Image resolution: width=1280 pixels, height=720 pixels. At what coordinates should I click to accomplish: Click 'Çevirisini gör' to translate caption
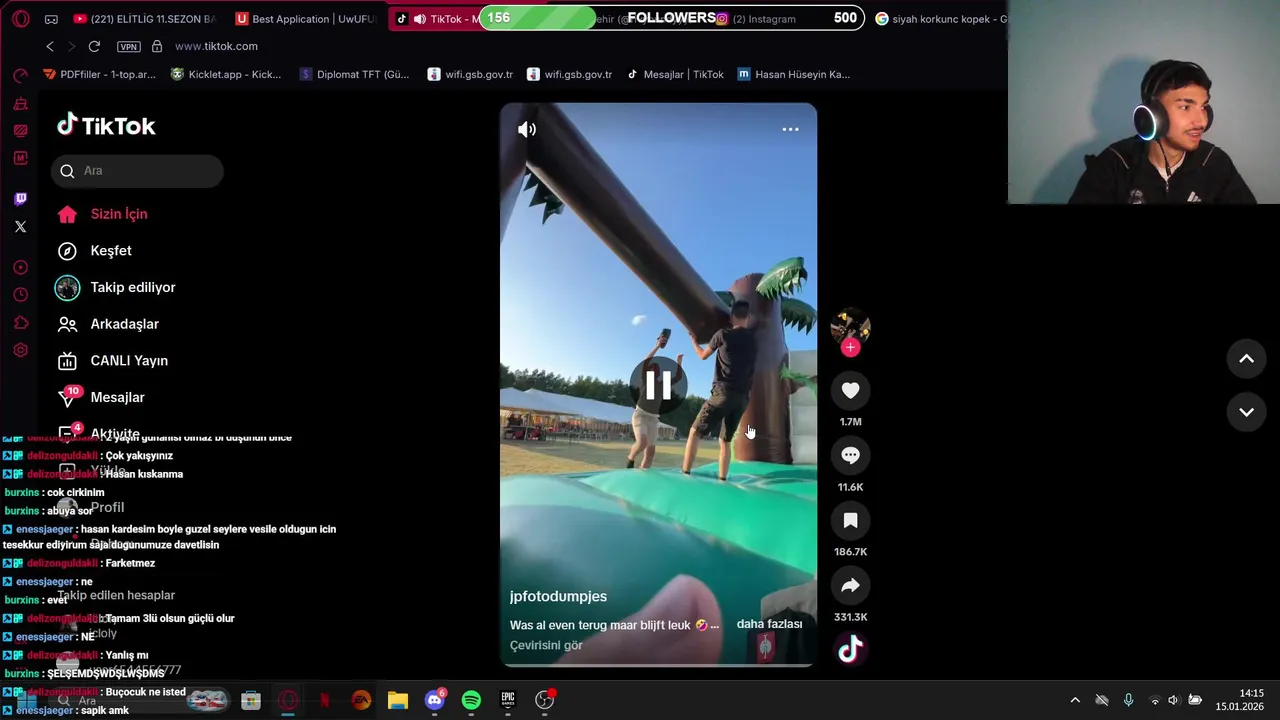(546, 645)
